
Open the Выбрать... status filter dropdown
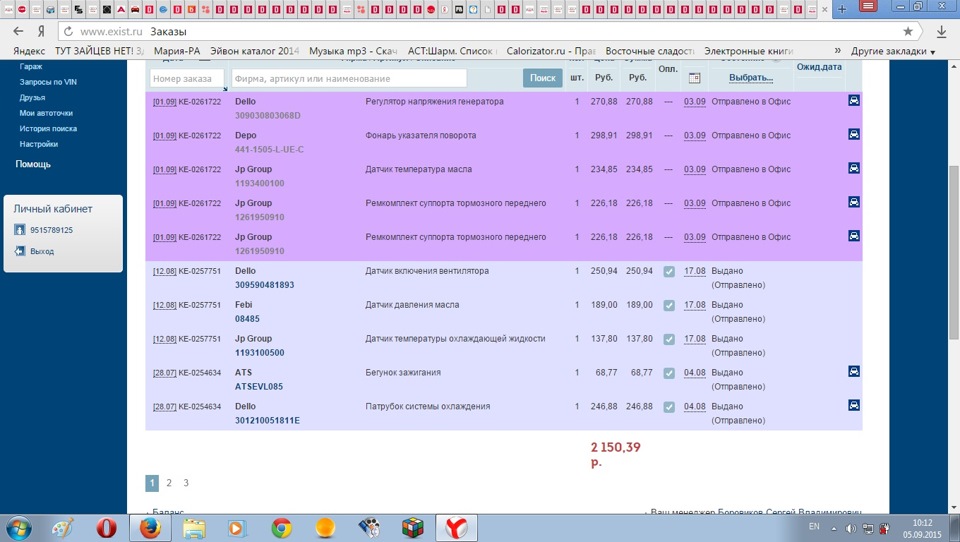click(751, 78)
